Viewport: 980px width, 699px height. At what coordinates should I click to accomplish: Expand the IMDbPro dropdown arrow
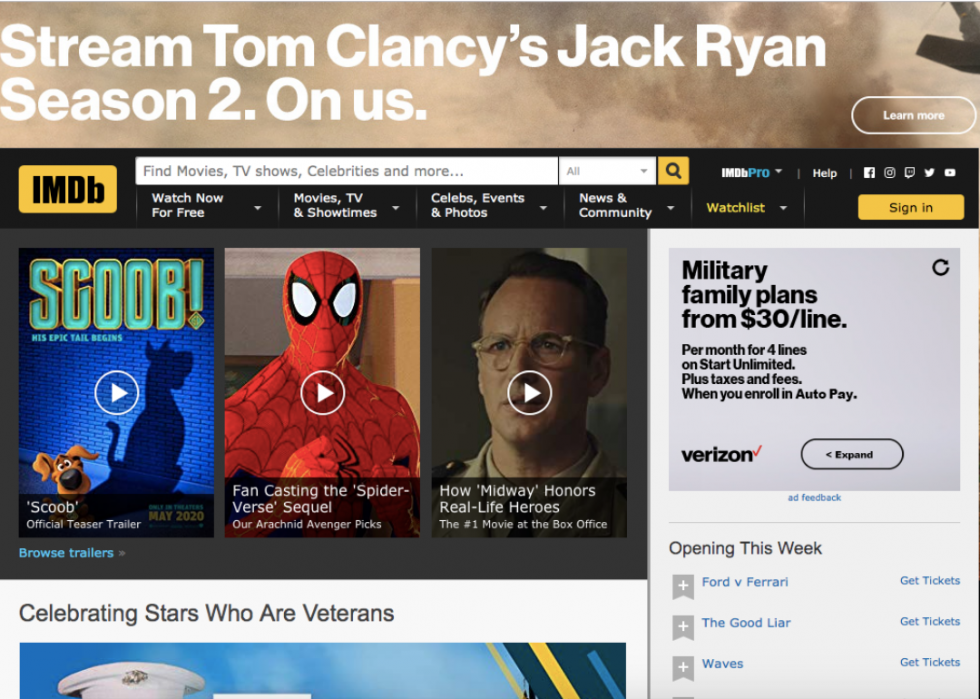tap(778, 171)
